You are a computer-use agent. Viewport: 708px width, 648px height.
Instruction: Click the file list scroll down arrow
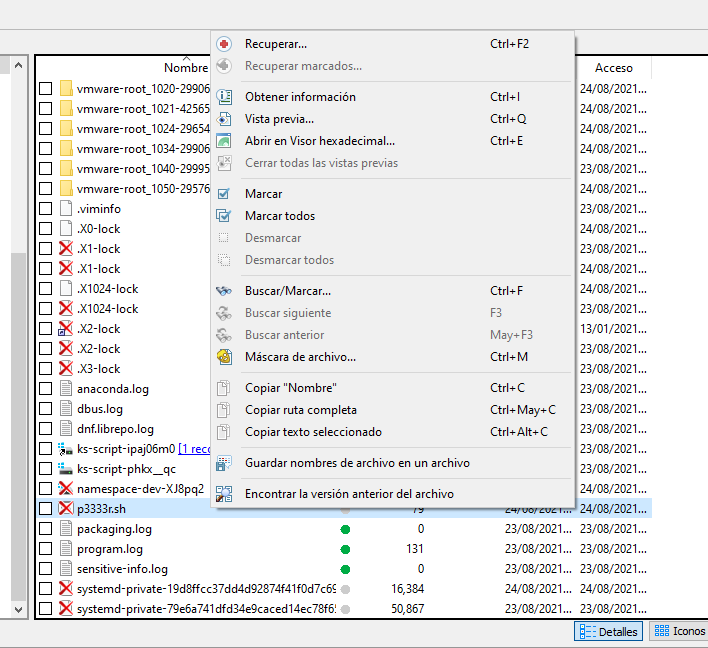[17, 608]
